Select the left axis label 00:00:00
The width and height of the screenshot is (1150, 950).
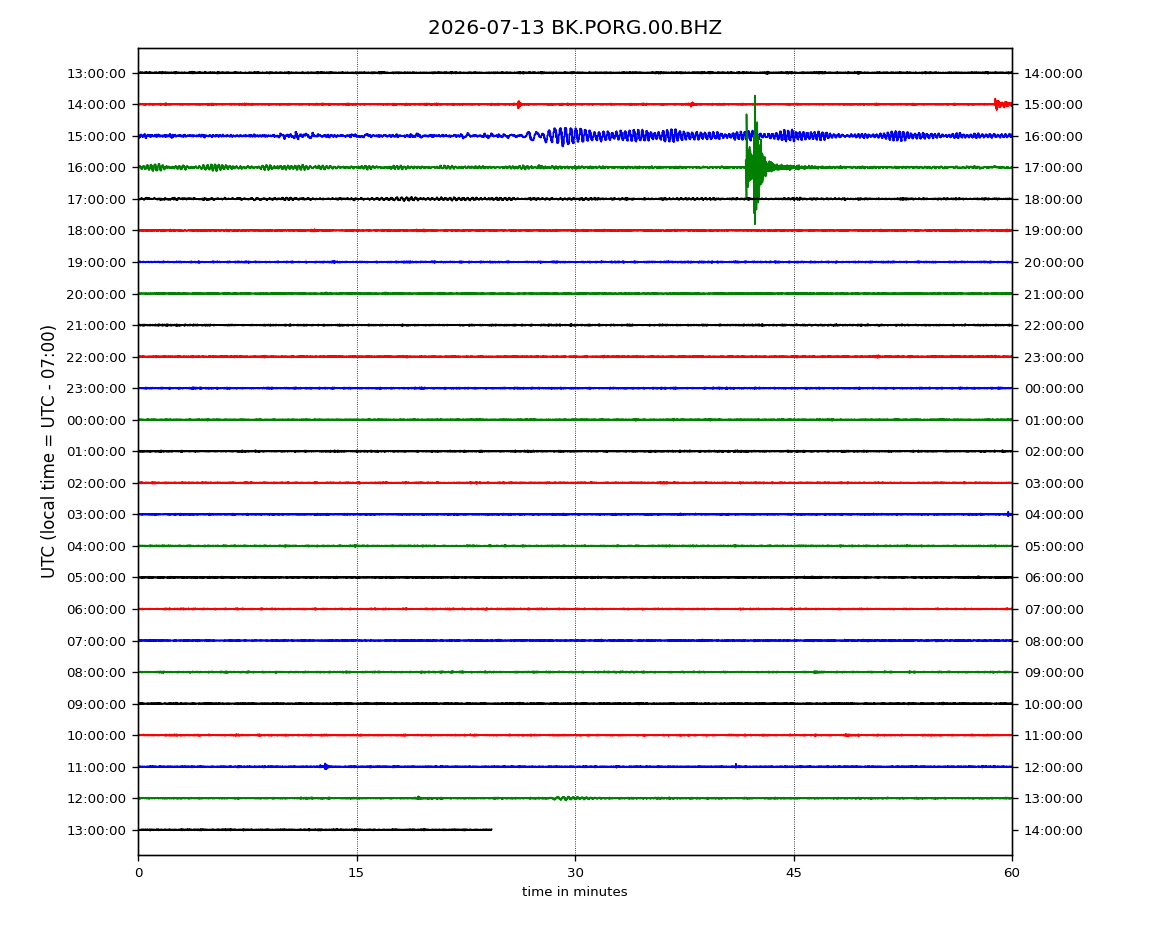pos(96,420)
